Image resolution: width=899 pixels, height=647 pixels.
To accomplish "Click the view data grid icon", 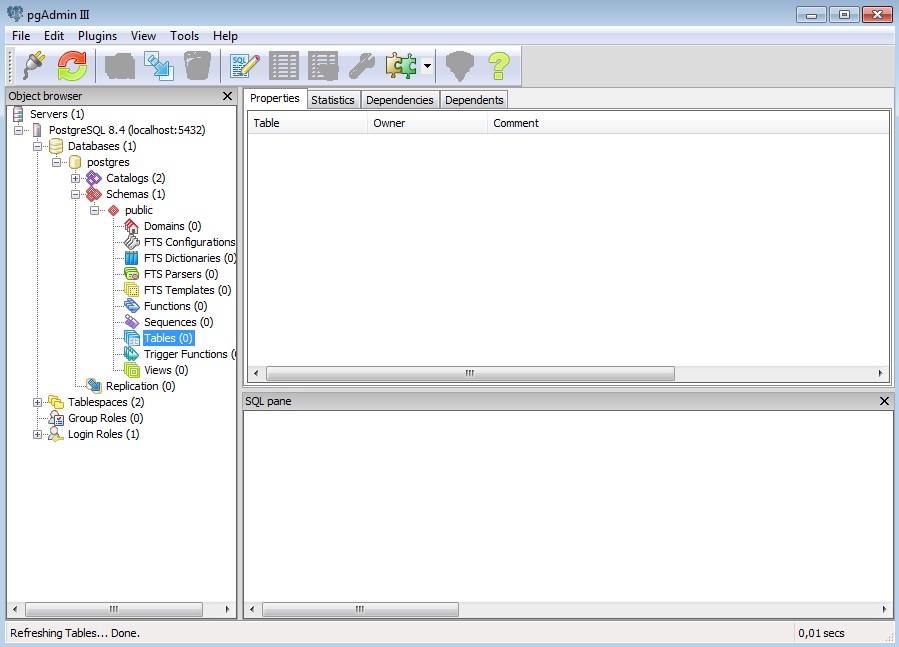I will pos(284,65).
